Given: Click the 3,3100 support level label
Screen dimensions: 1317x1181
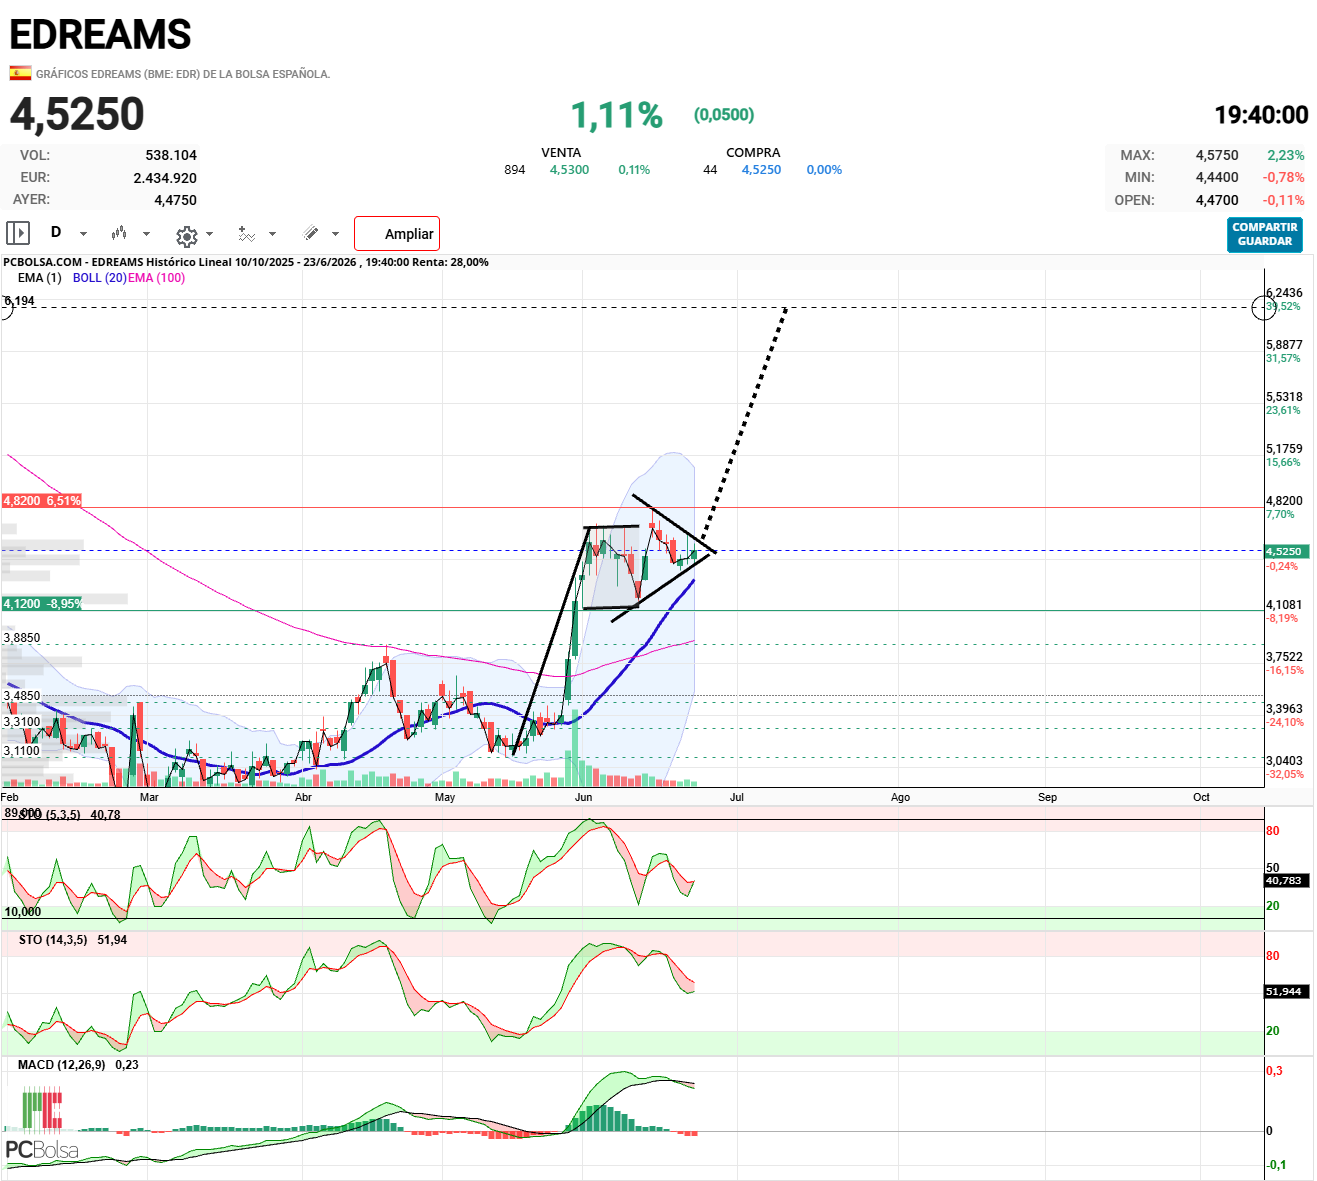Looking at the screenshot, I should pos(22,722).
